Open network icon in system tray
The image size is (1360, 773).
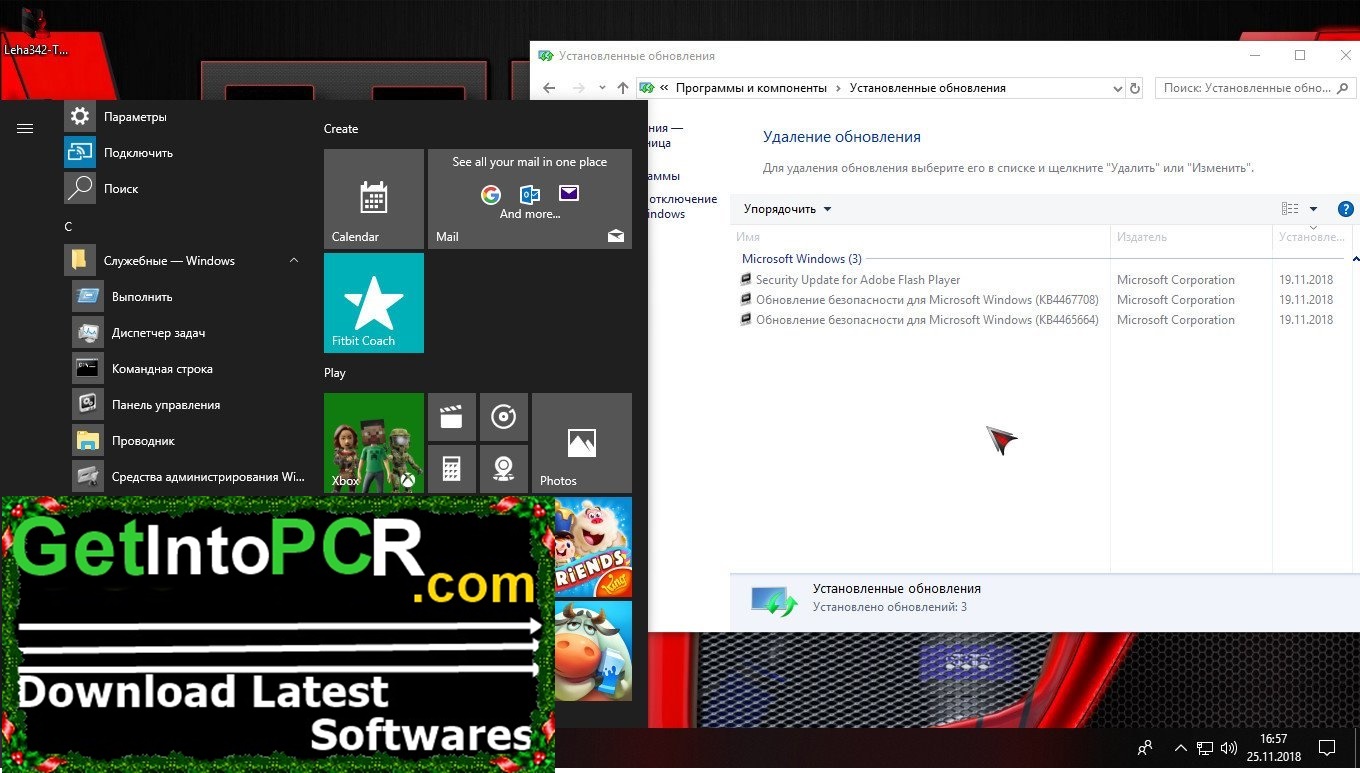pyautogui.click(x=1205, y=748)
